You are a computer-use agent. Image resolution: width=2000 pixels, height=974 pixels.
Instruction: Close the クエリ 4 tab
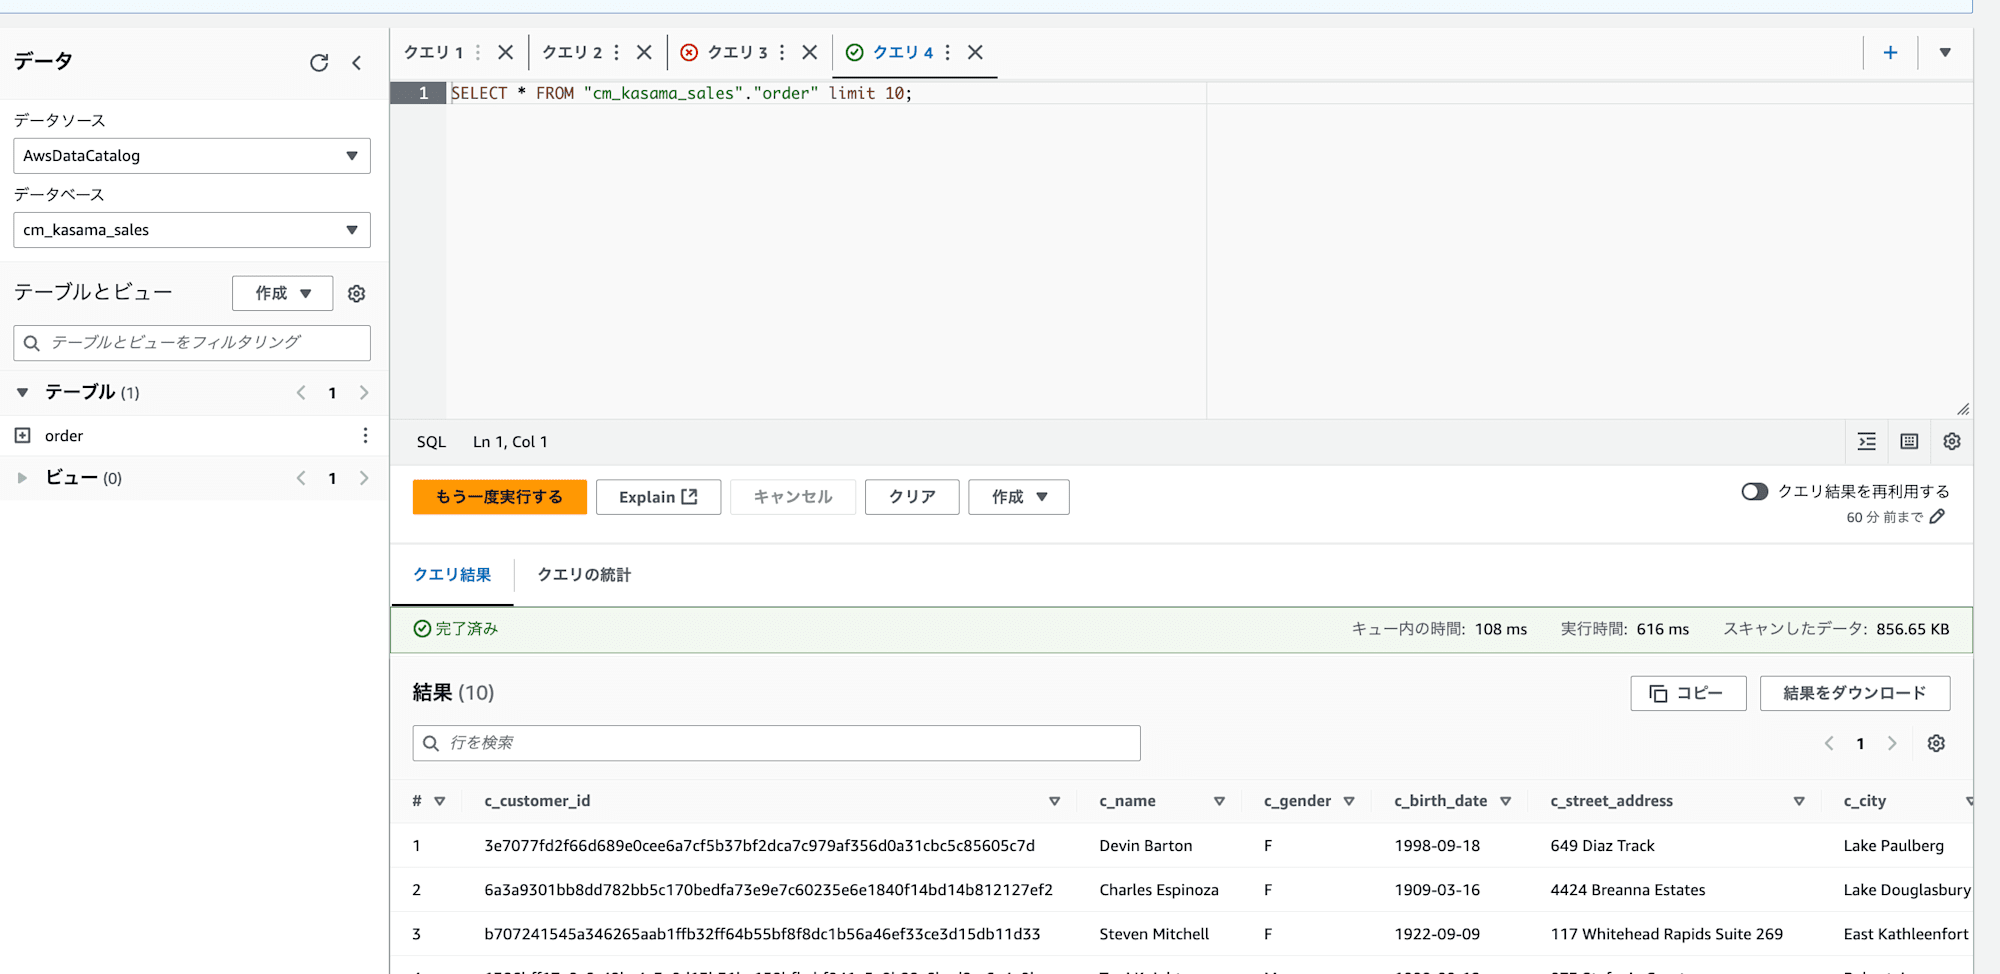(x=975, y=52)
